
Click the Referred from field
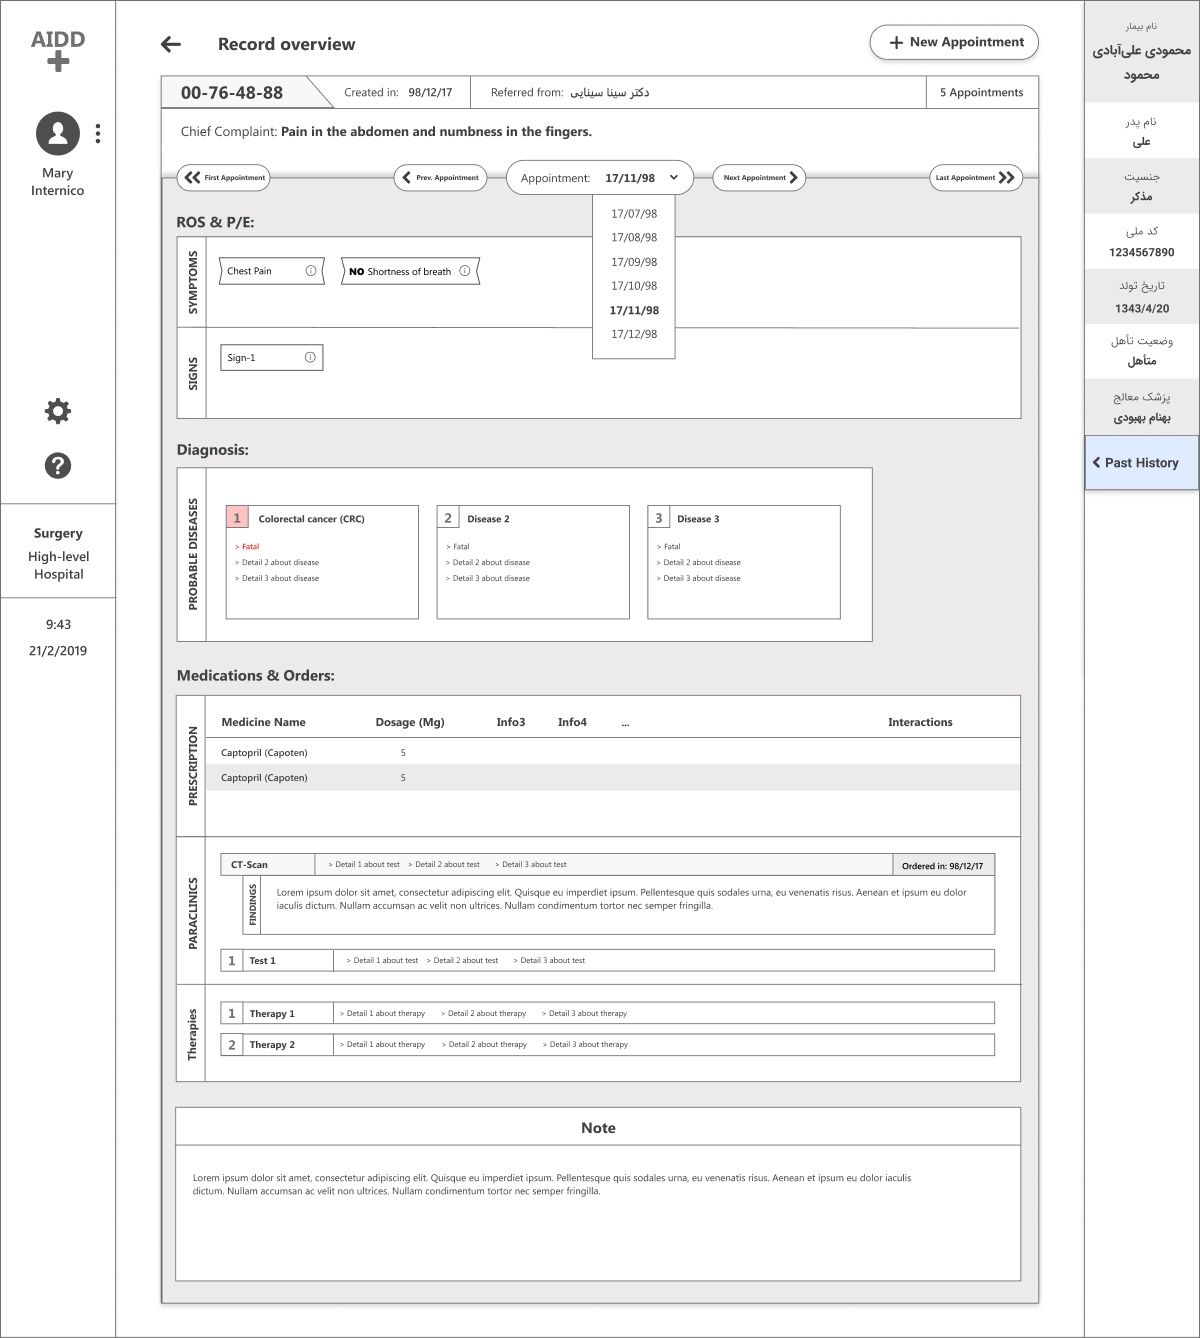570,92
